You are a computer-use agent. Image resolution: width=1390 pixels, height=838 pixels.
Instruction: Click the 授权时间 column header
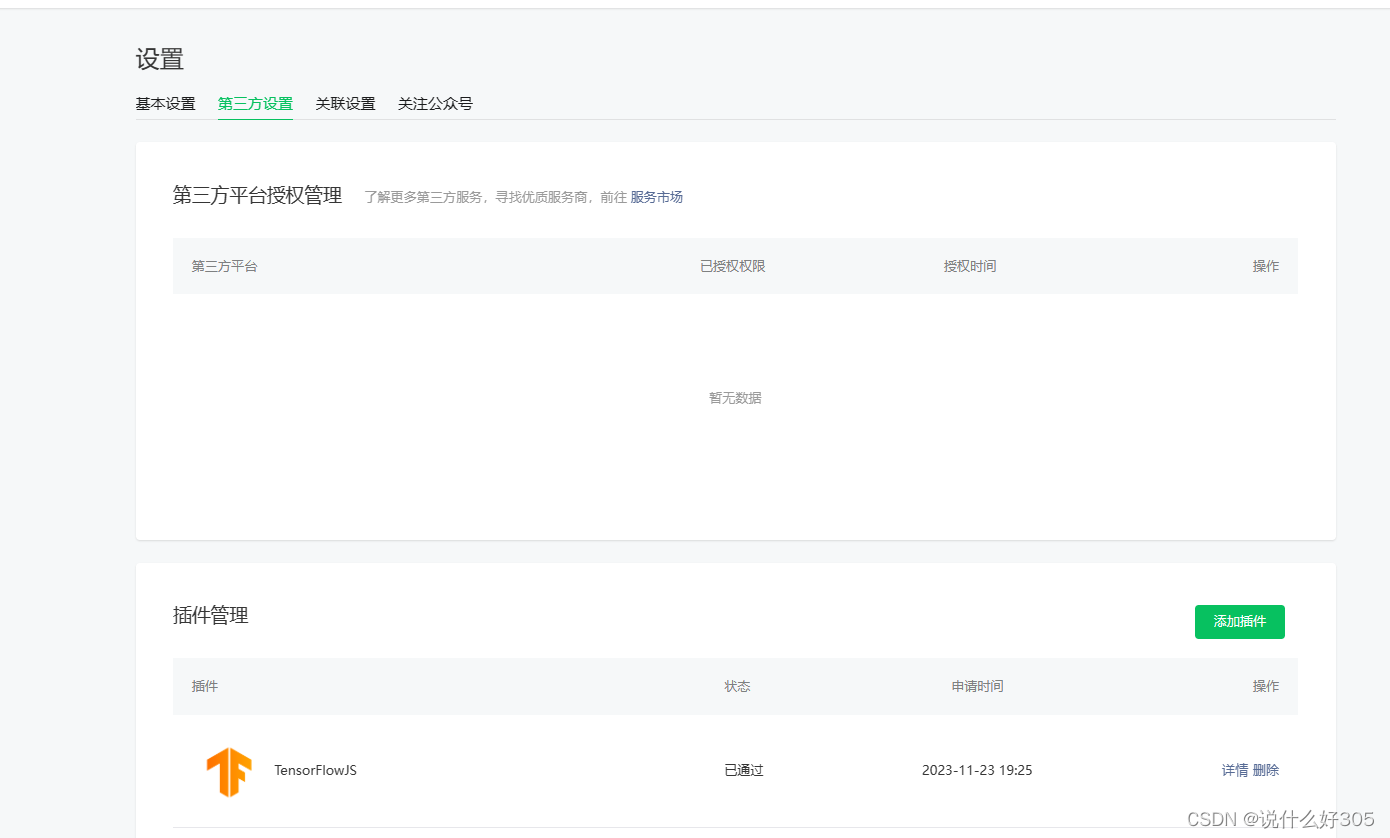(969, 266)
